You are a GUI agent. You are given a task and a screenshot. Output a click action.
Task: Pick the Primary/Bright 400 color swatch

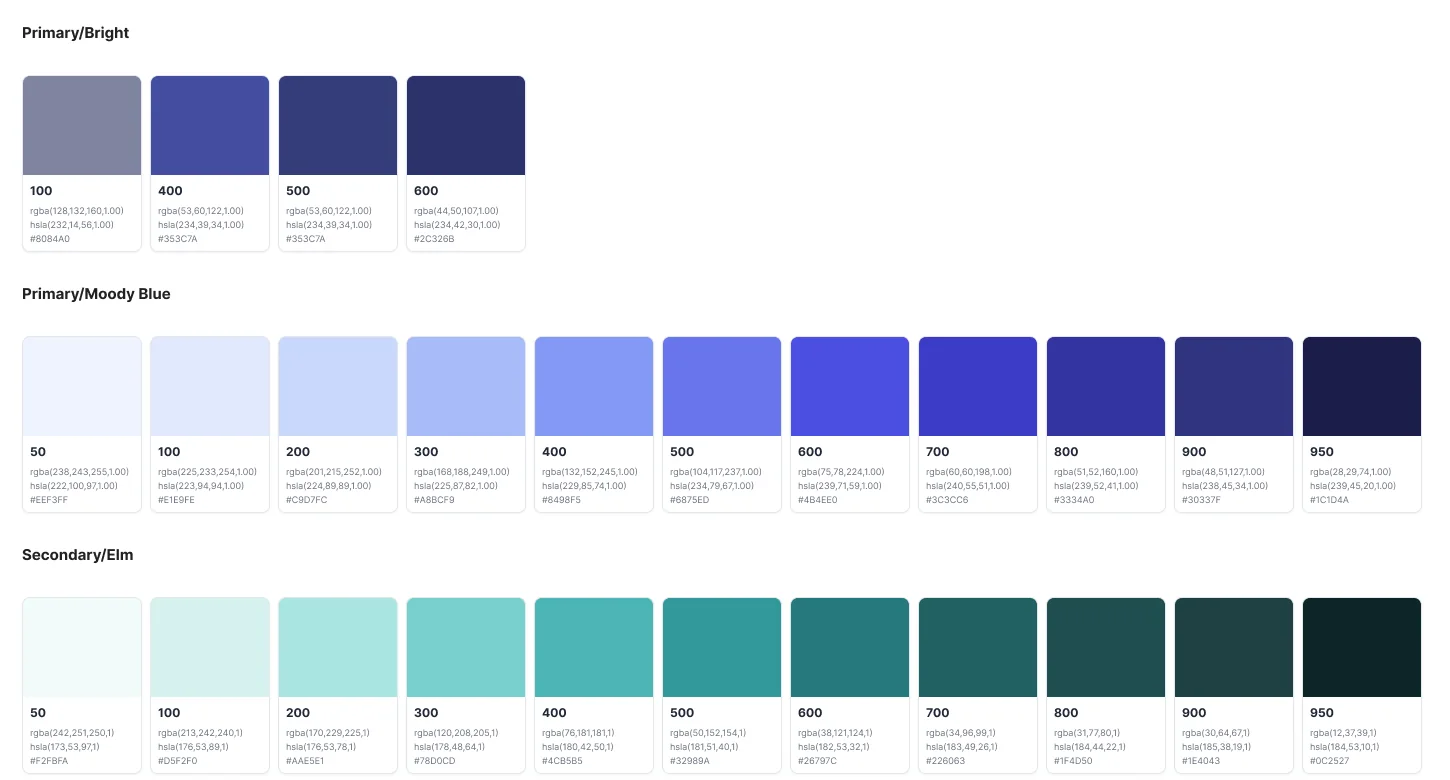pos(210,125)
